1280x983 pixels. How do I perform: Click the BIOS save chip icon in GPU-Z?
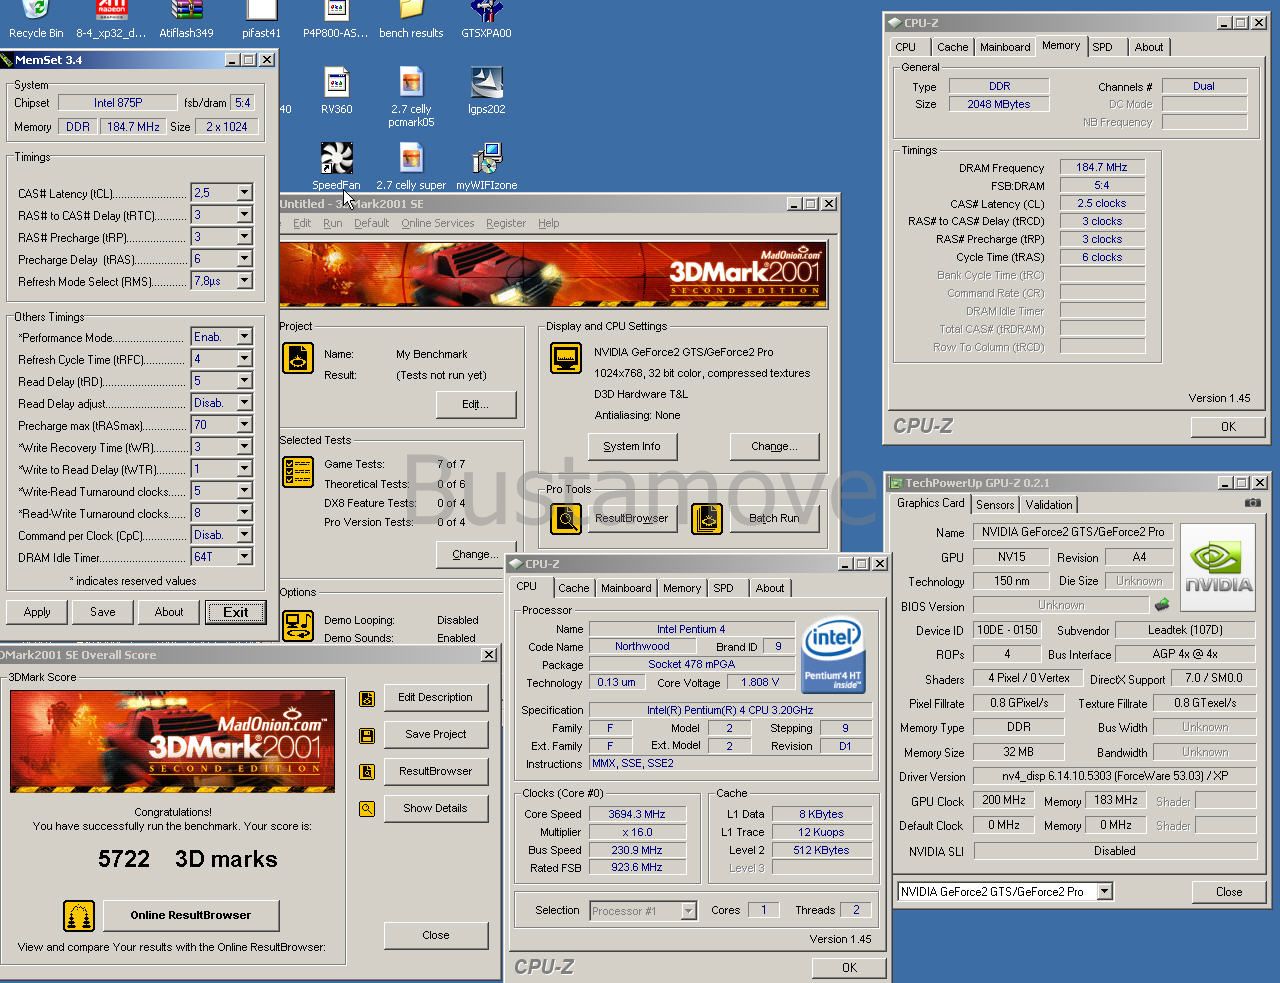[x=1162, y=605]
